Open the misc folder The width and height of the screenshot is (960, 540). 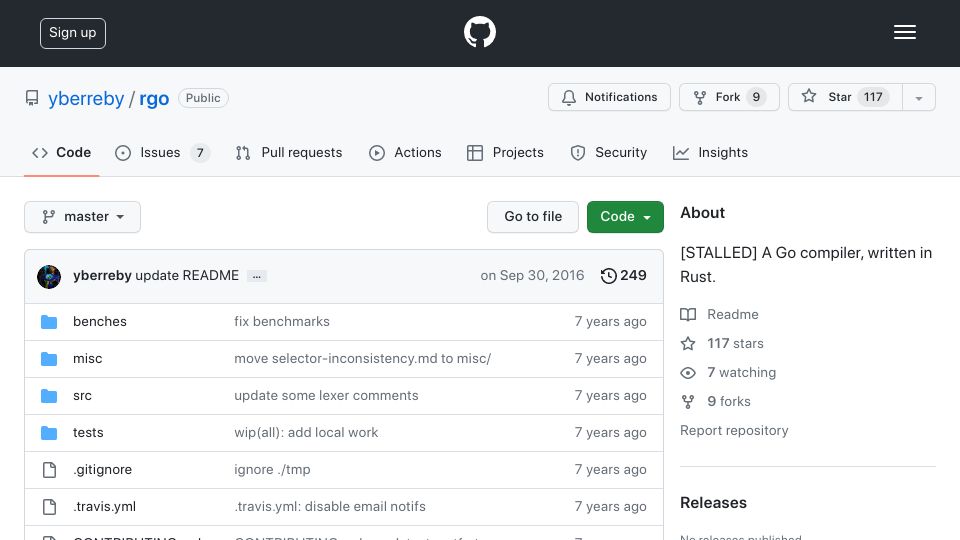coord(88,359)
